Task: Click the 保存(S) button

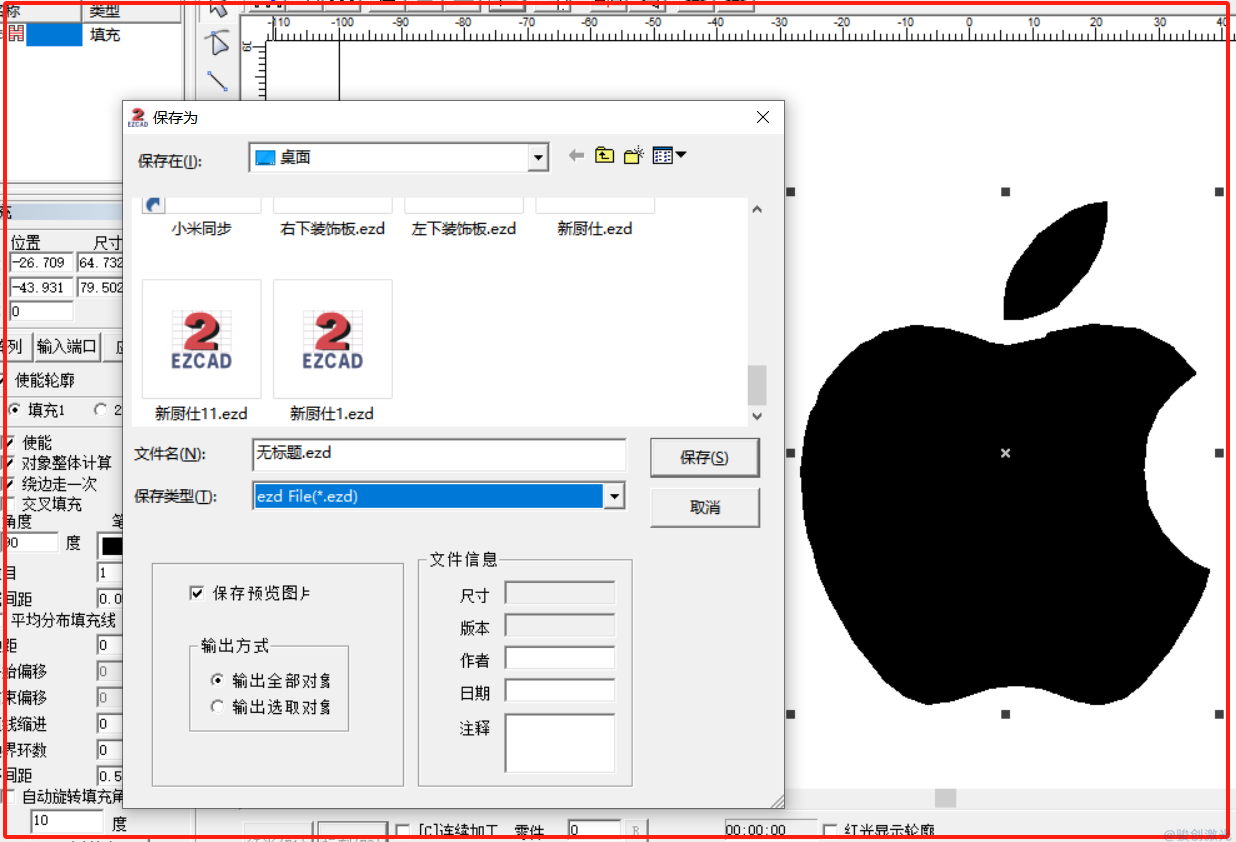Action: point(704,458)
